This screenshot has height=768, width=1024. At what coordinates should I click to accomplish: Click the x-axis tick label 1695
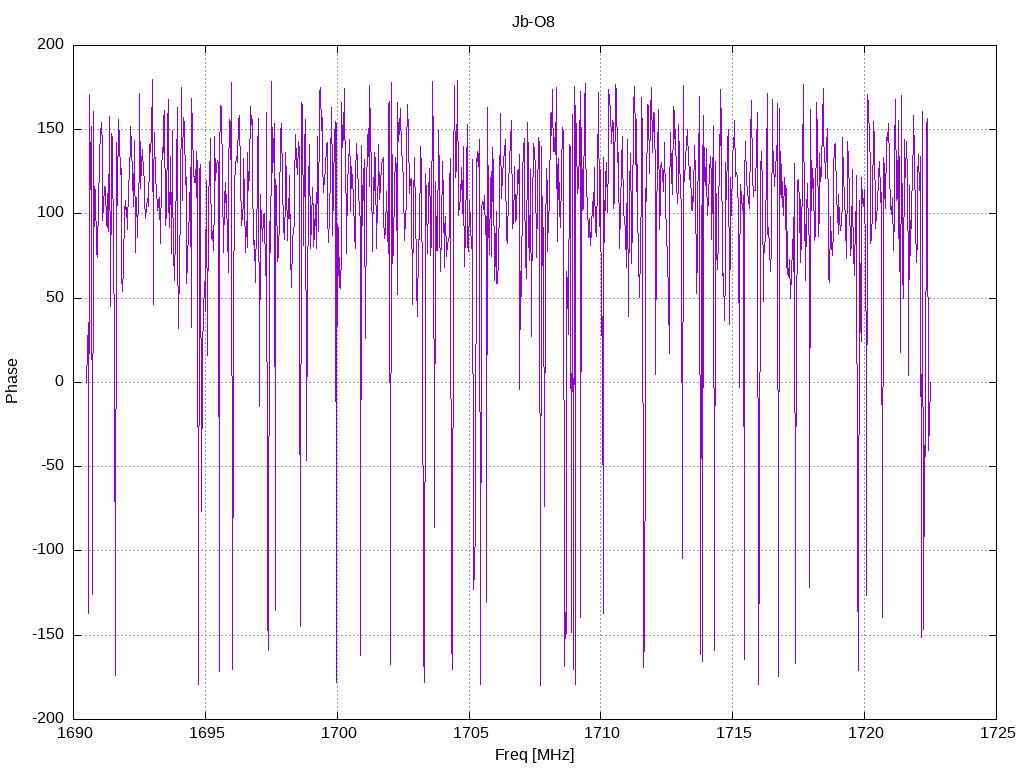coord(207,733)
